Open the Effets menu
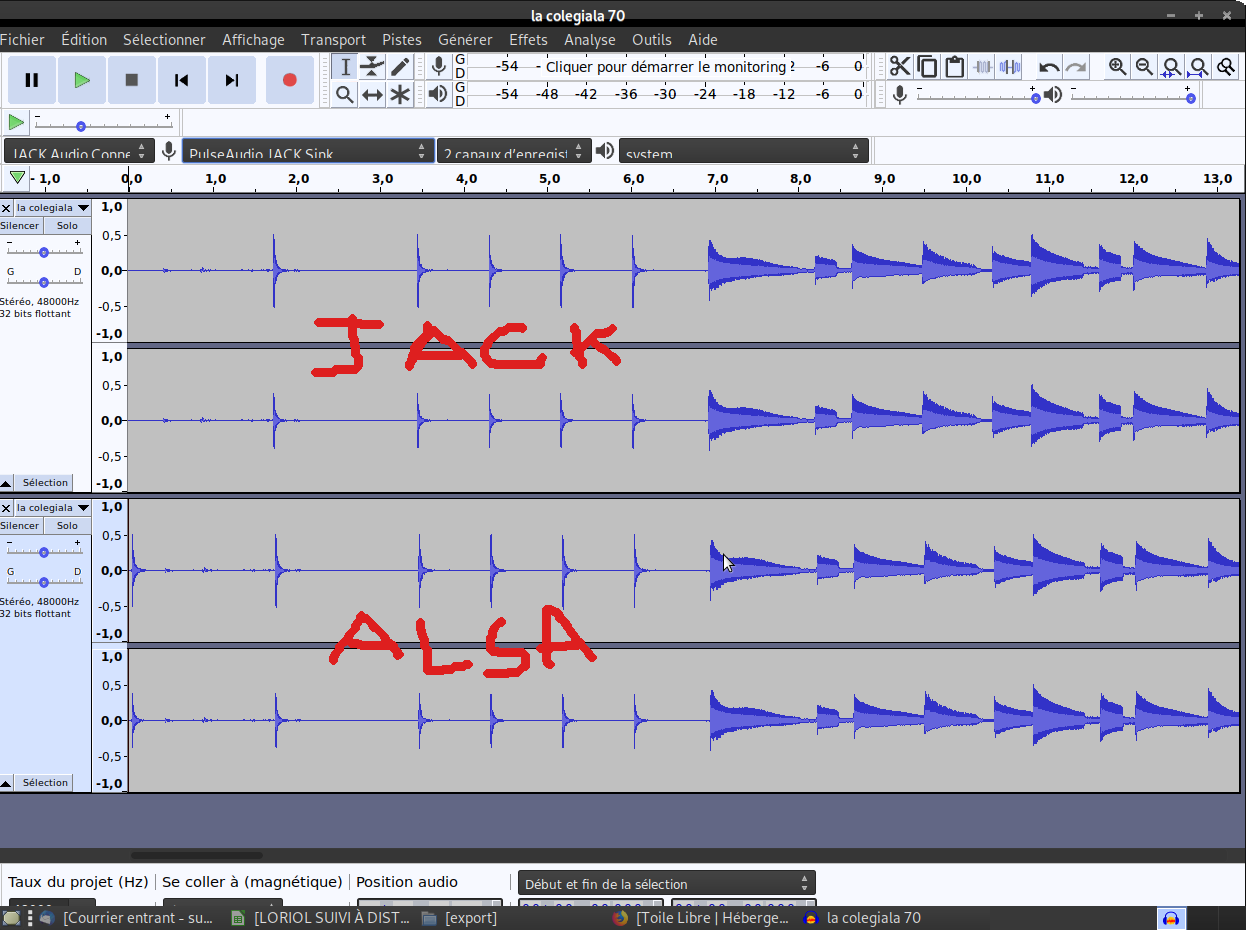This screenshot has height=930, width=1246. (528, 40)
